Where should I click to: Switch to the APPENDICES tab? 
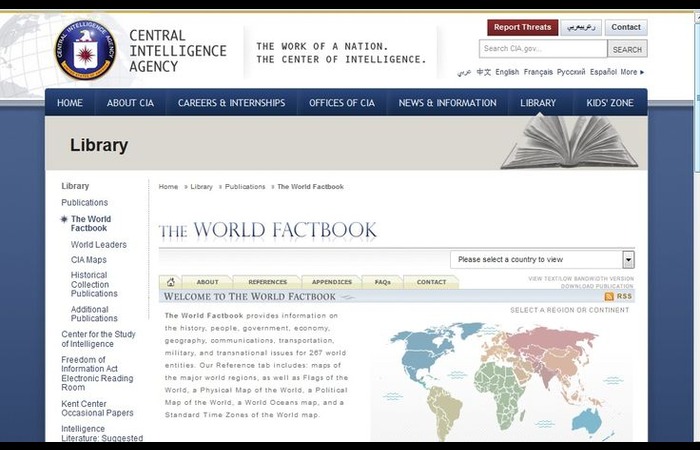(x=332, y=282)
